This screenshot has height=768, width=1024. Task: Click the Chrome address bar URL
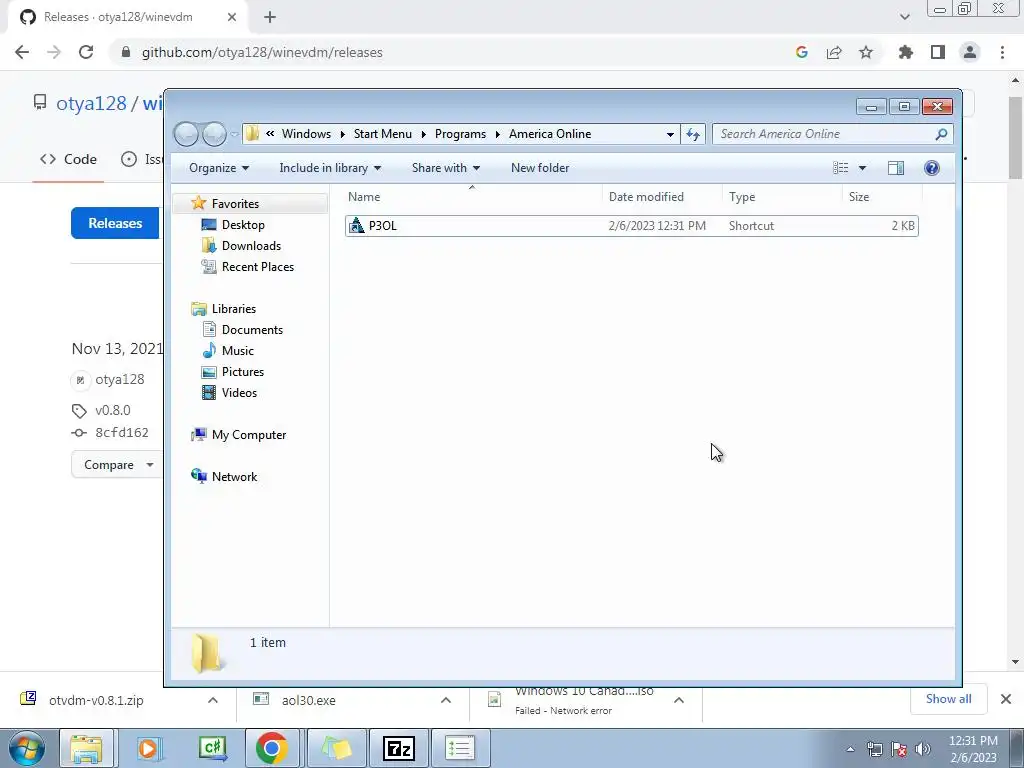coord(262,52)
